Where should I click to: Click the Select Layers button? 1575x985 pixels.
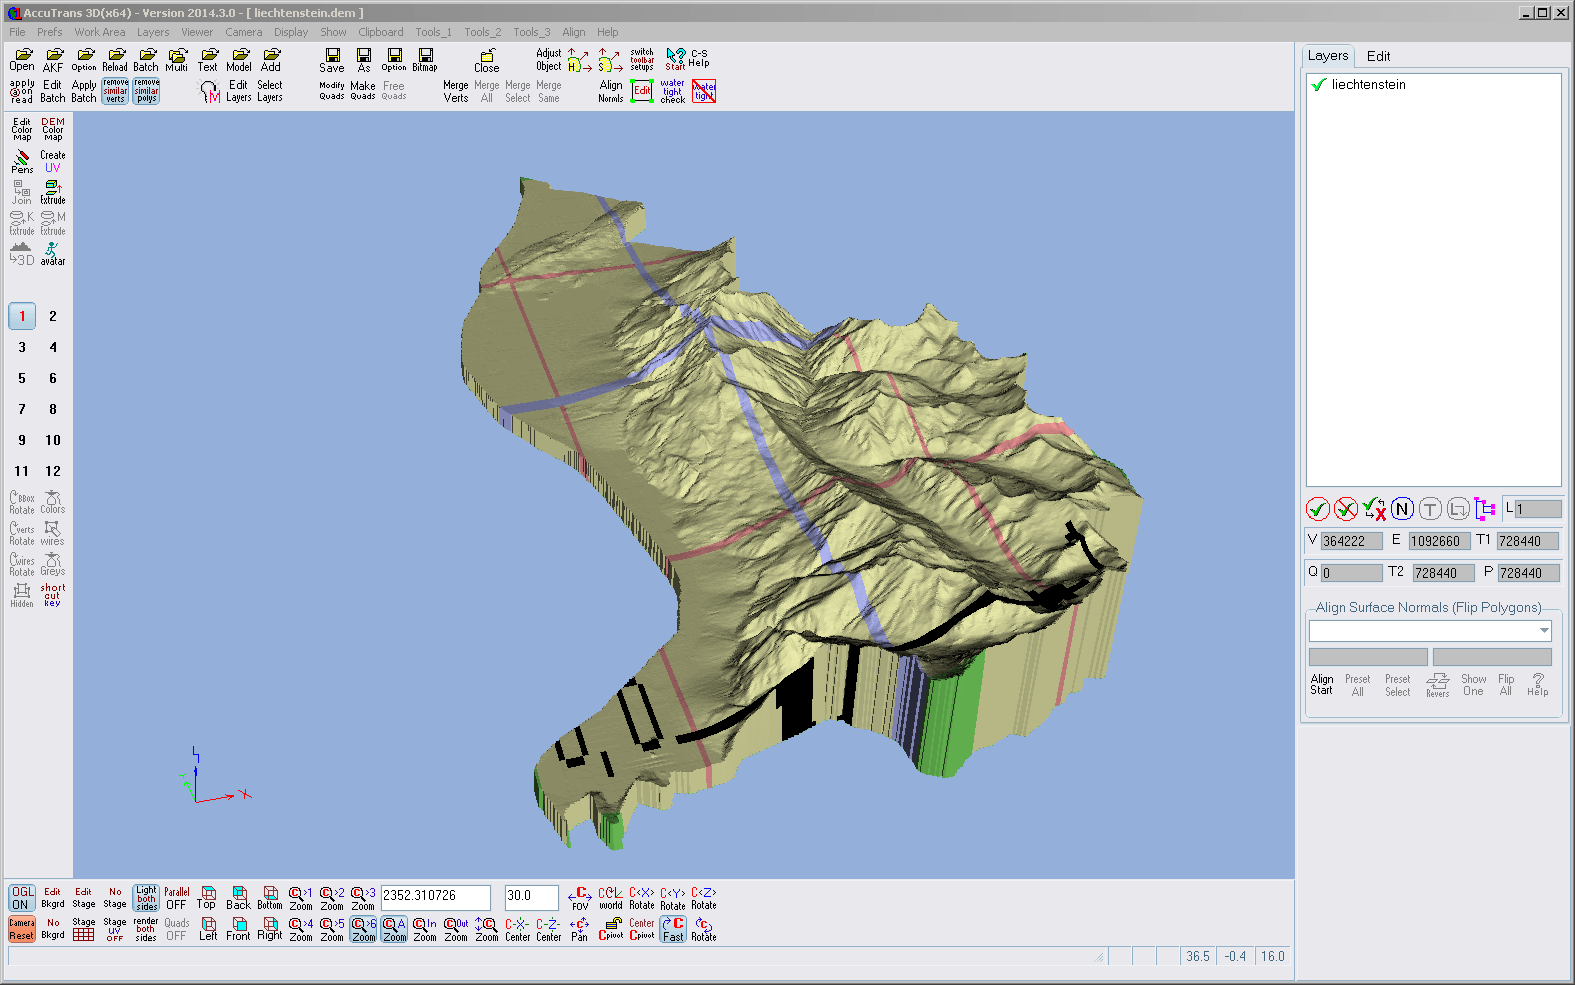270,91
